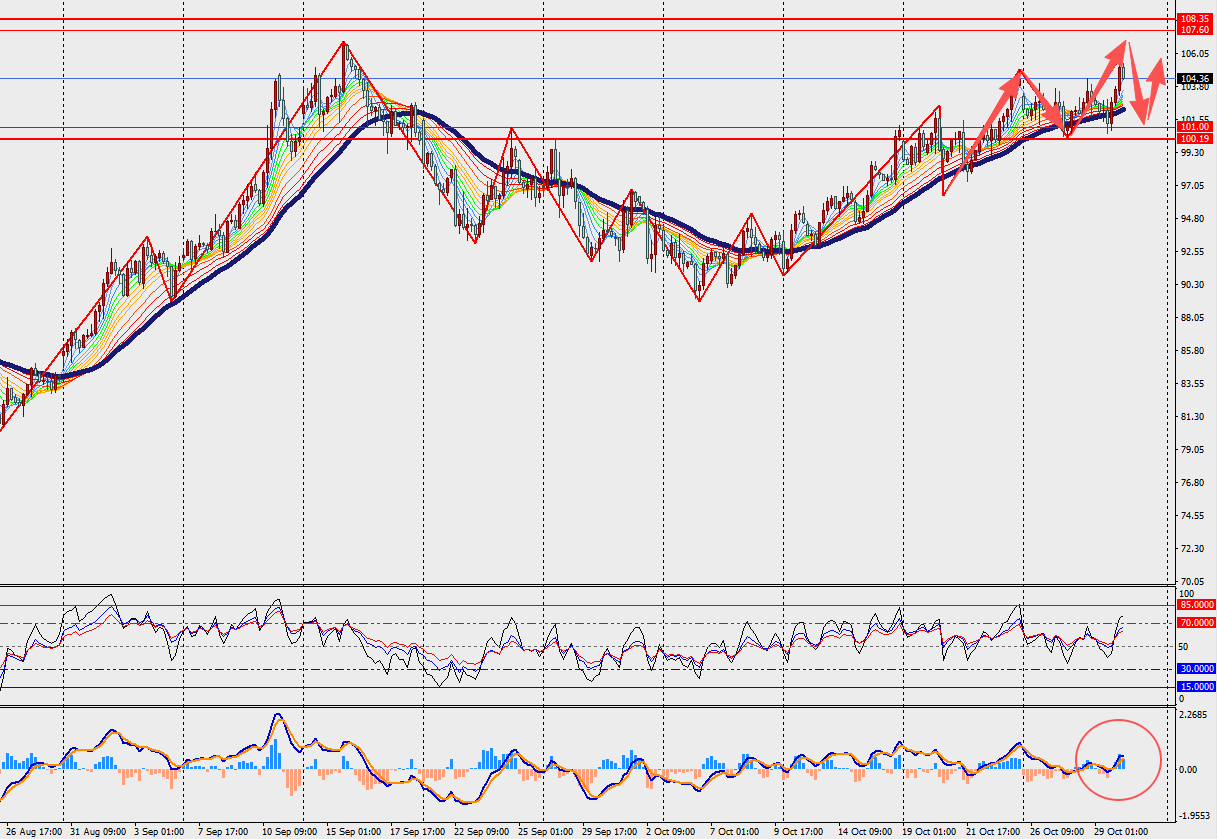Click the 85.80 price axis value
This screenshot has width=1218, height=839.
(1191, 351)
